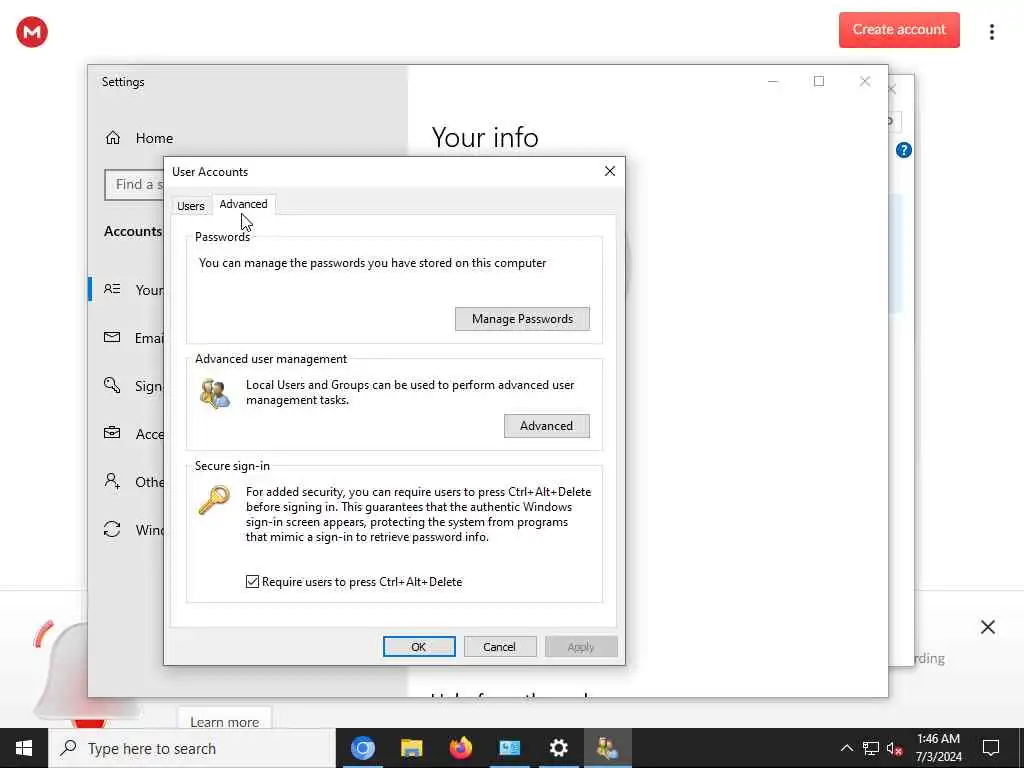Minimize the Settings window
This screenshot has width=1024, height=768.
tap(773, 81)
